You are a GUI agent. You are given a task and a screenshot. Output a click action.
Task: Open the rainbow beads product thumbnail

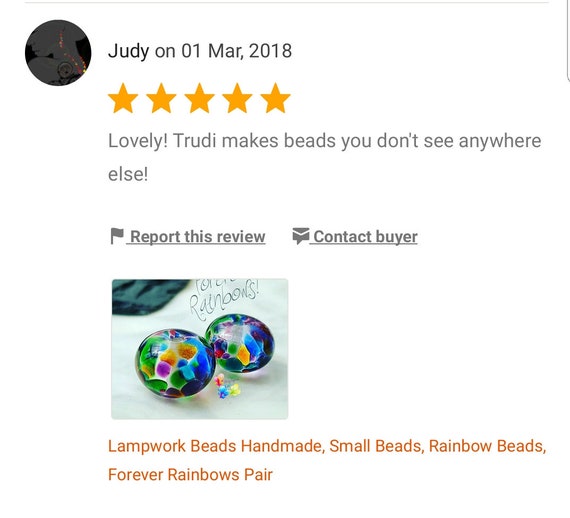tap(200, 349)
